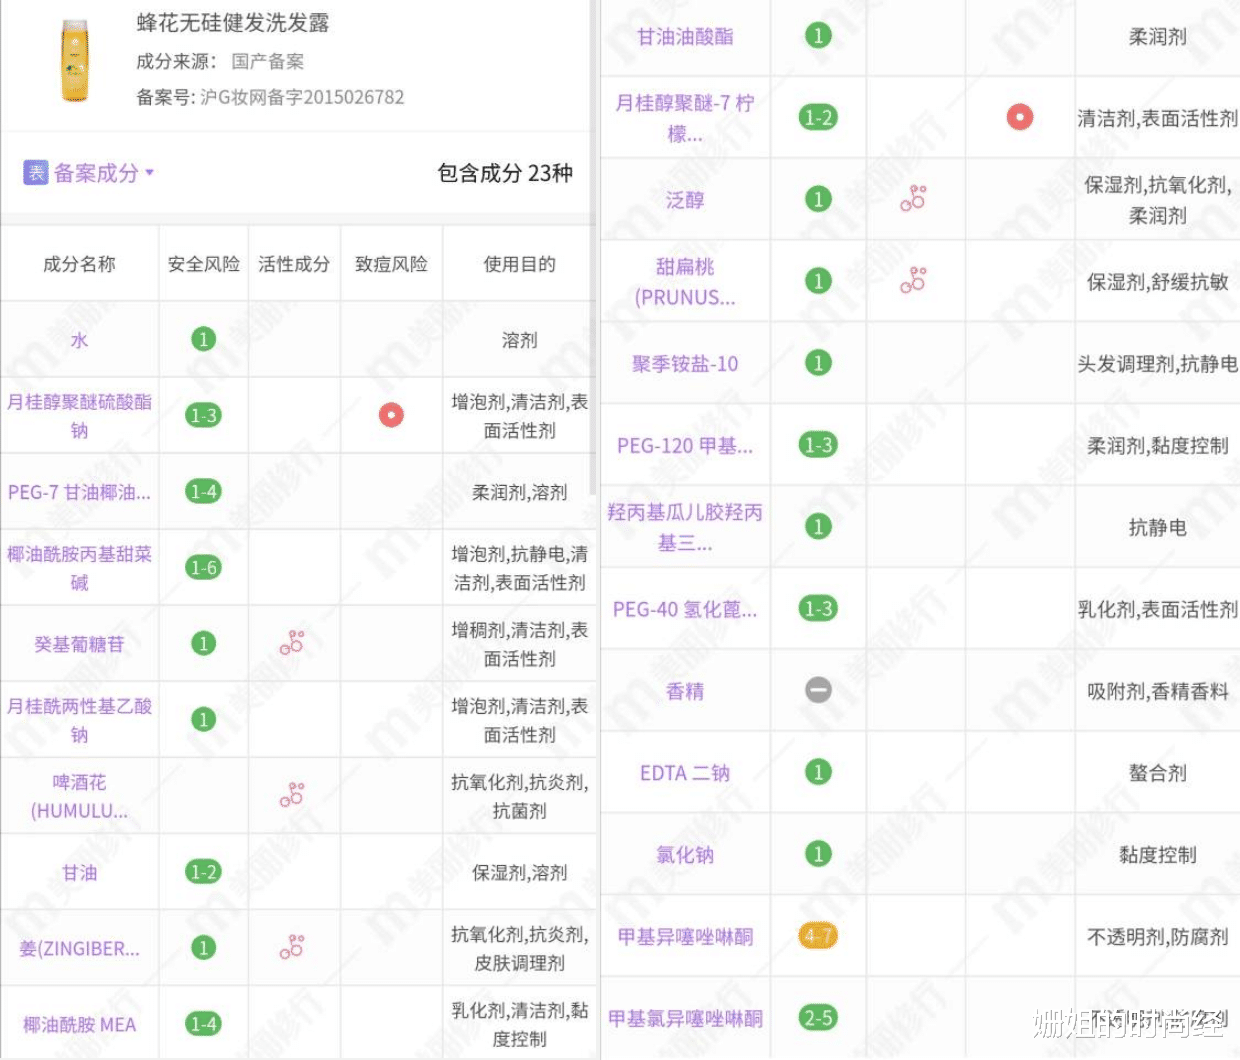Viewport: 1240px width, 1060px height.
Task: Click the acne-risk red dot for 月桂醇聚醚硫酸酯钠
Action: 390,414
